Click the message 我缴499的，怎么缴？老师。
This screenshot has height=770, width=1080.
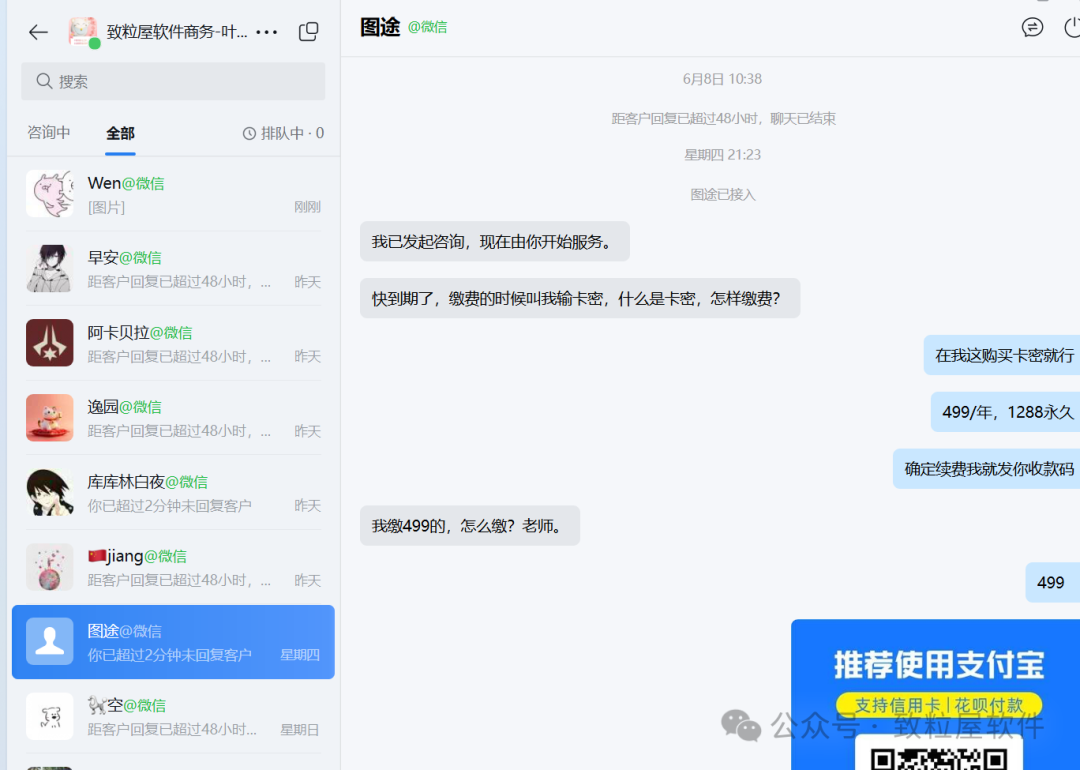pos(470,526)
